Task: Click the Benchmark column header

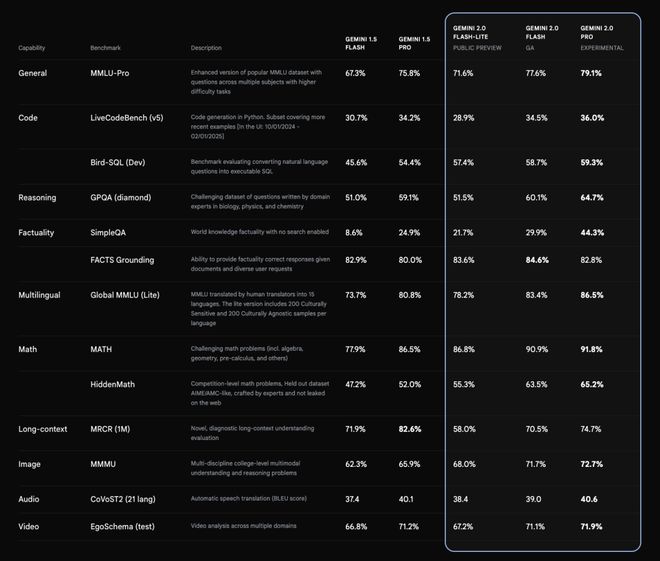Action: point(104,47)
